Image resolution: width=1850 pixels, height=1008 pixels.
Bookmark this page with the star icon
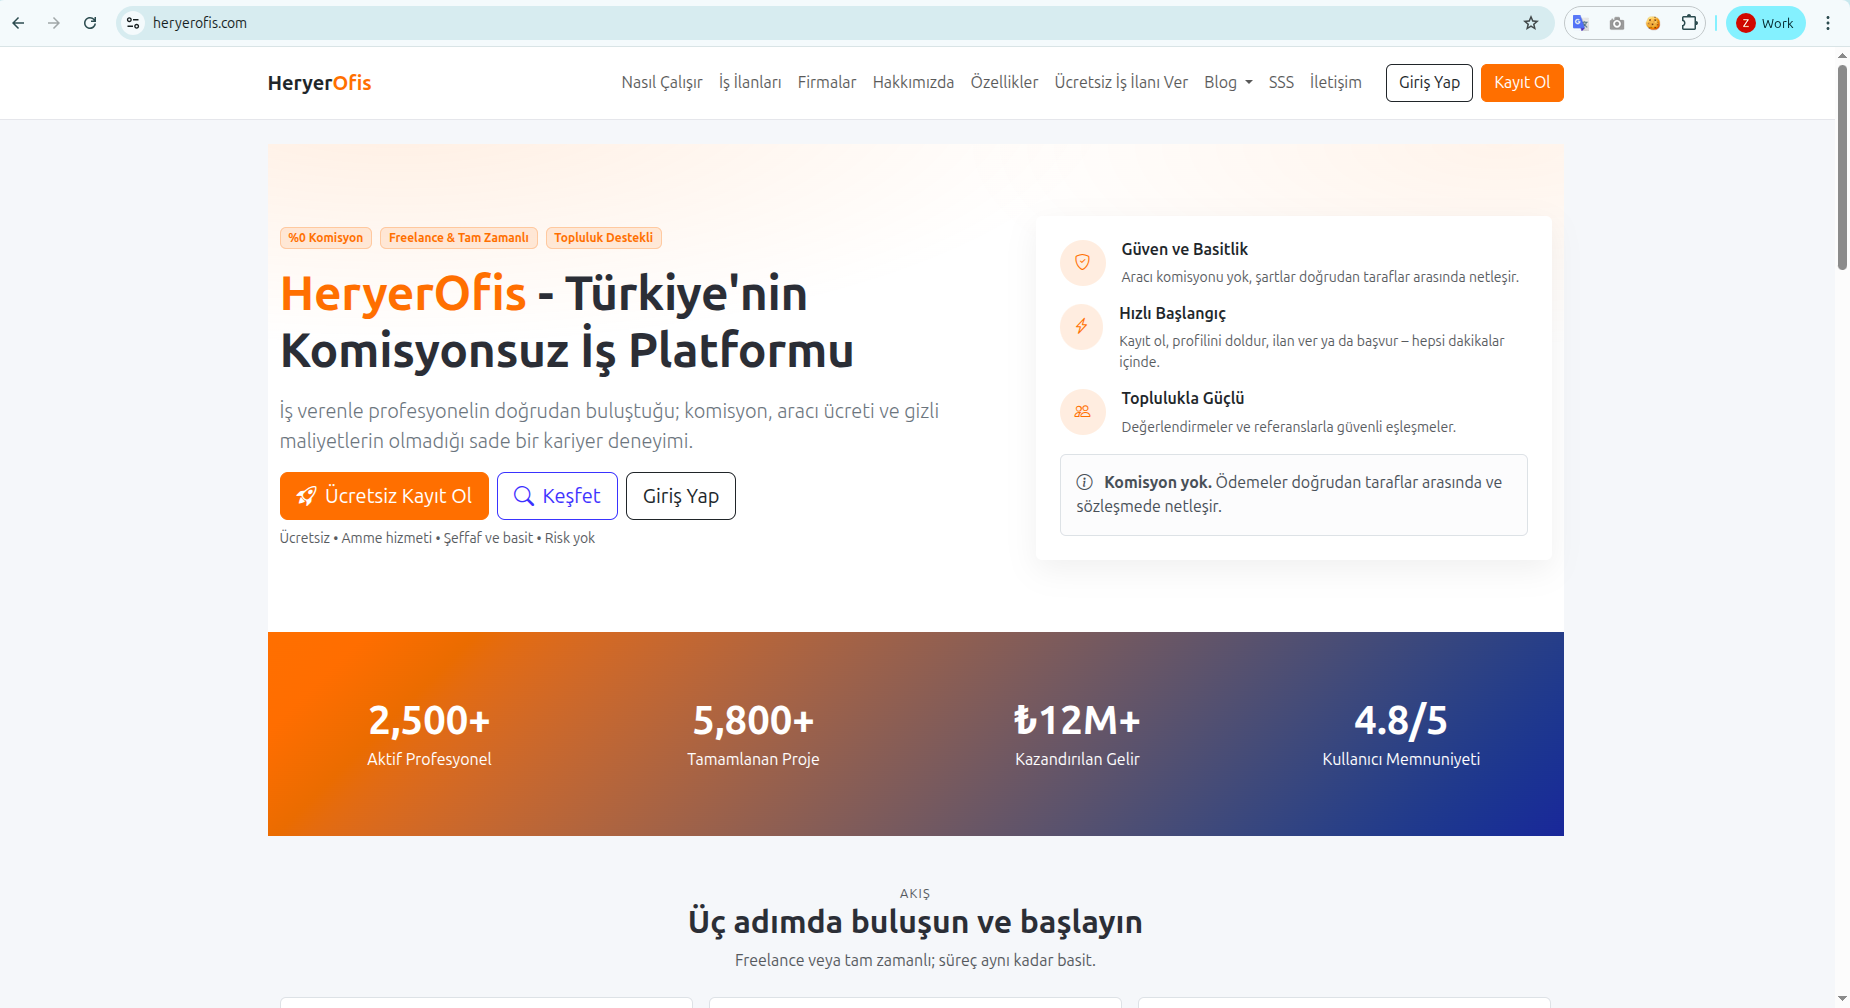[1530, 23]
